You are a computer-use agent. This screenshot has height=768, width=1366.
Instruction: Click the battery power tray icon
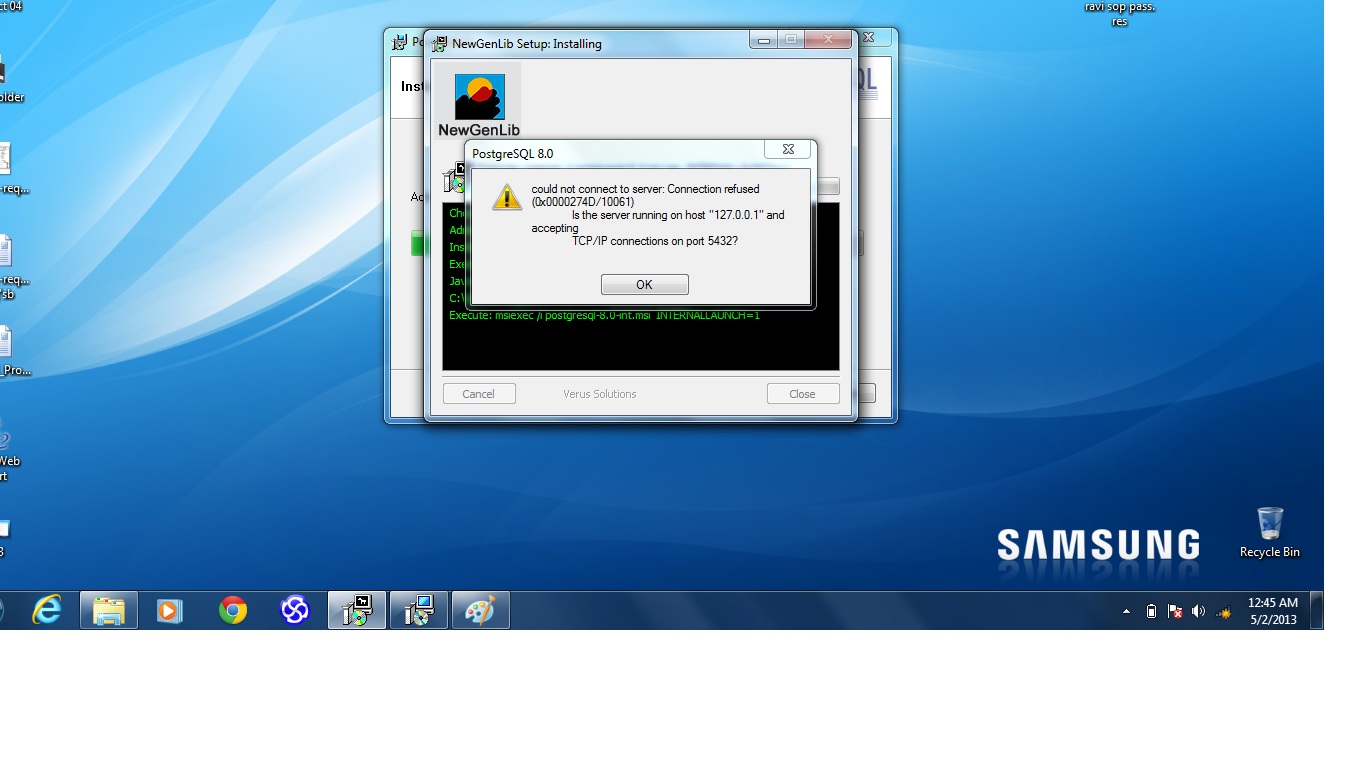(x=1151, y=611)
